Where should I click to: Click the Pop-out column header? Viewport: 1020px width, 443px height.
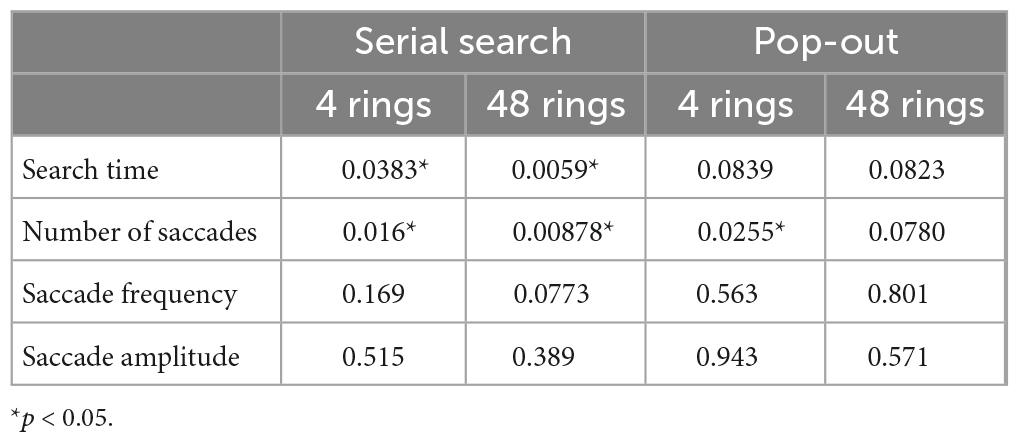pos(824,41)
